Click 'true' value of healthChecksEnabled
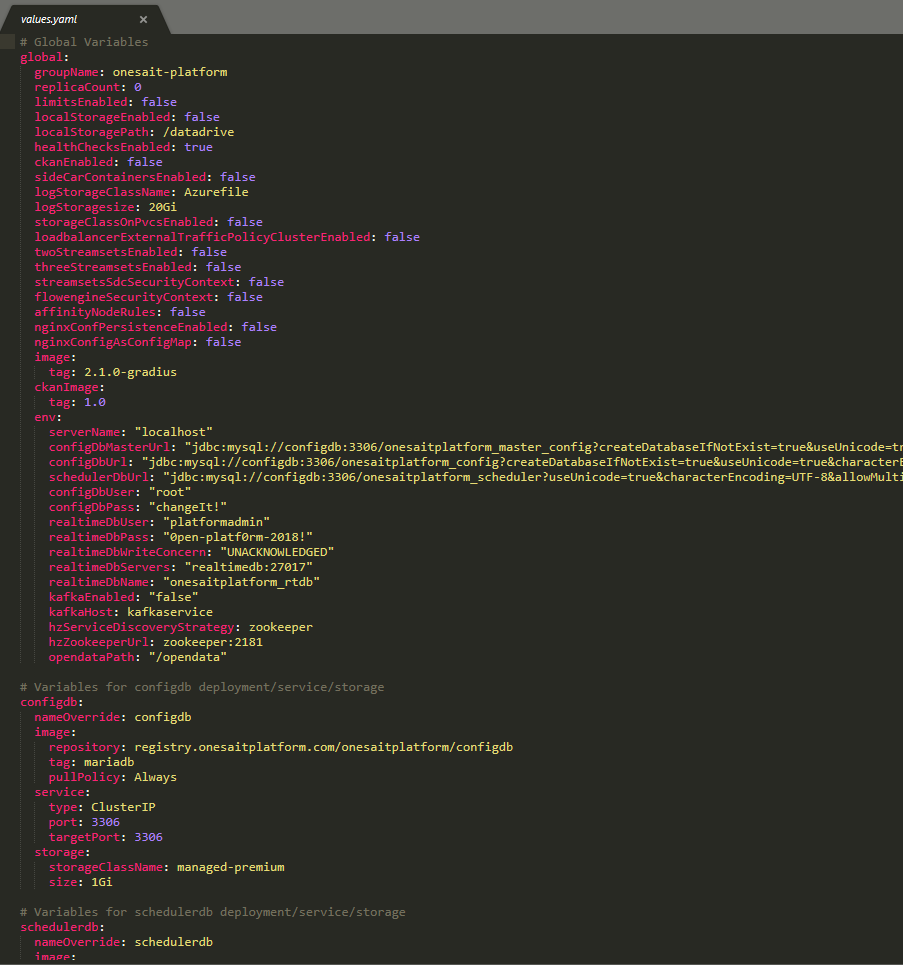This screenshot has height=965, width=903. [198, 146]
